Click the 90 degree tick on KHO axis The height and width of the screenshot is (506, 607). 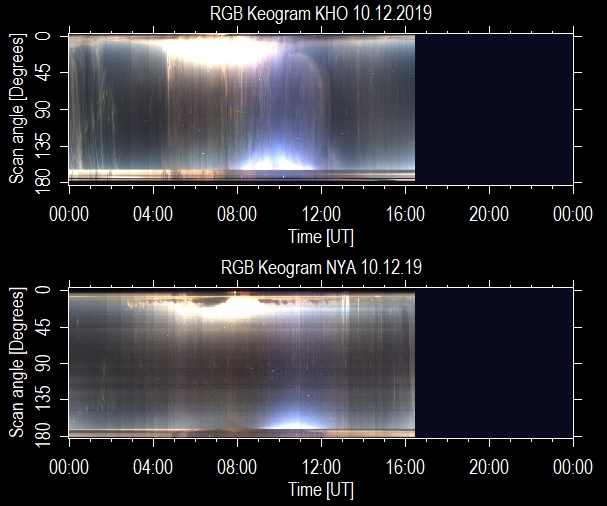point(45,109)
